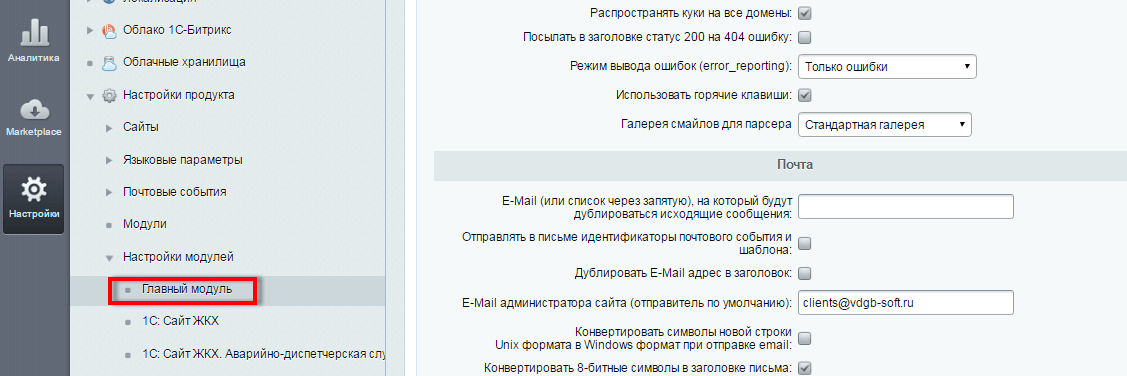Screen dimensions: 1127x376
Task: Click the Настройки продукта gear icon
Action: (x=109, y=95)
